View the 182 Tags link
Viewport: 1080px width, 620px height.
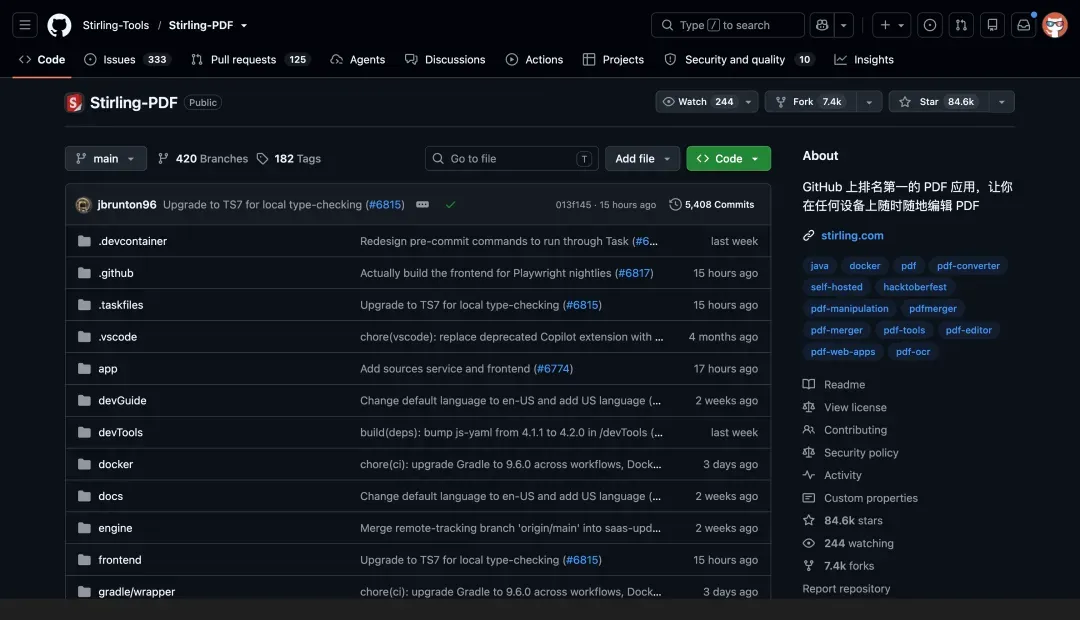(x=289, y=158)
